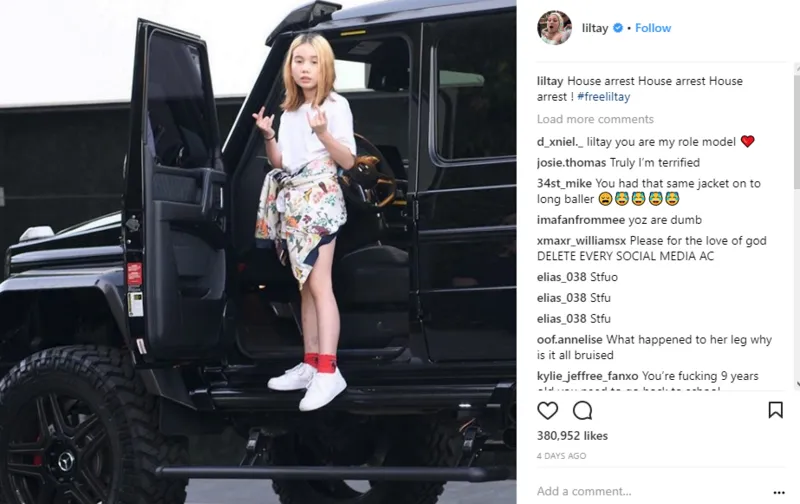The width and height of the screenshot is (800, 504).
Task: Click the Add a comment field
Action: click(x=651, y=491)
